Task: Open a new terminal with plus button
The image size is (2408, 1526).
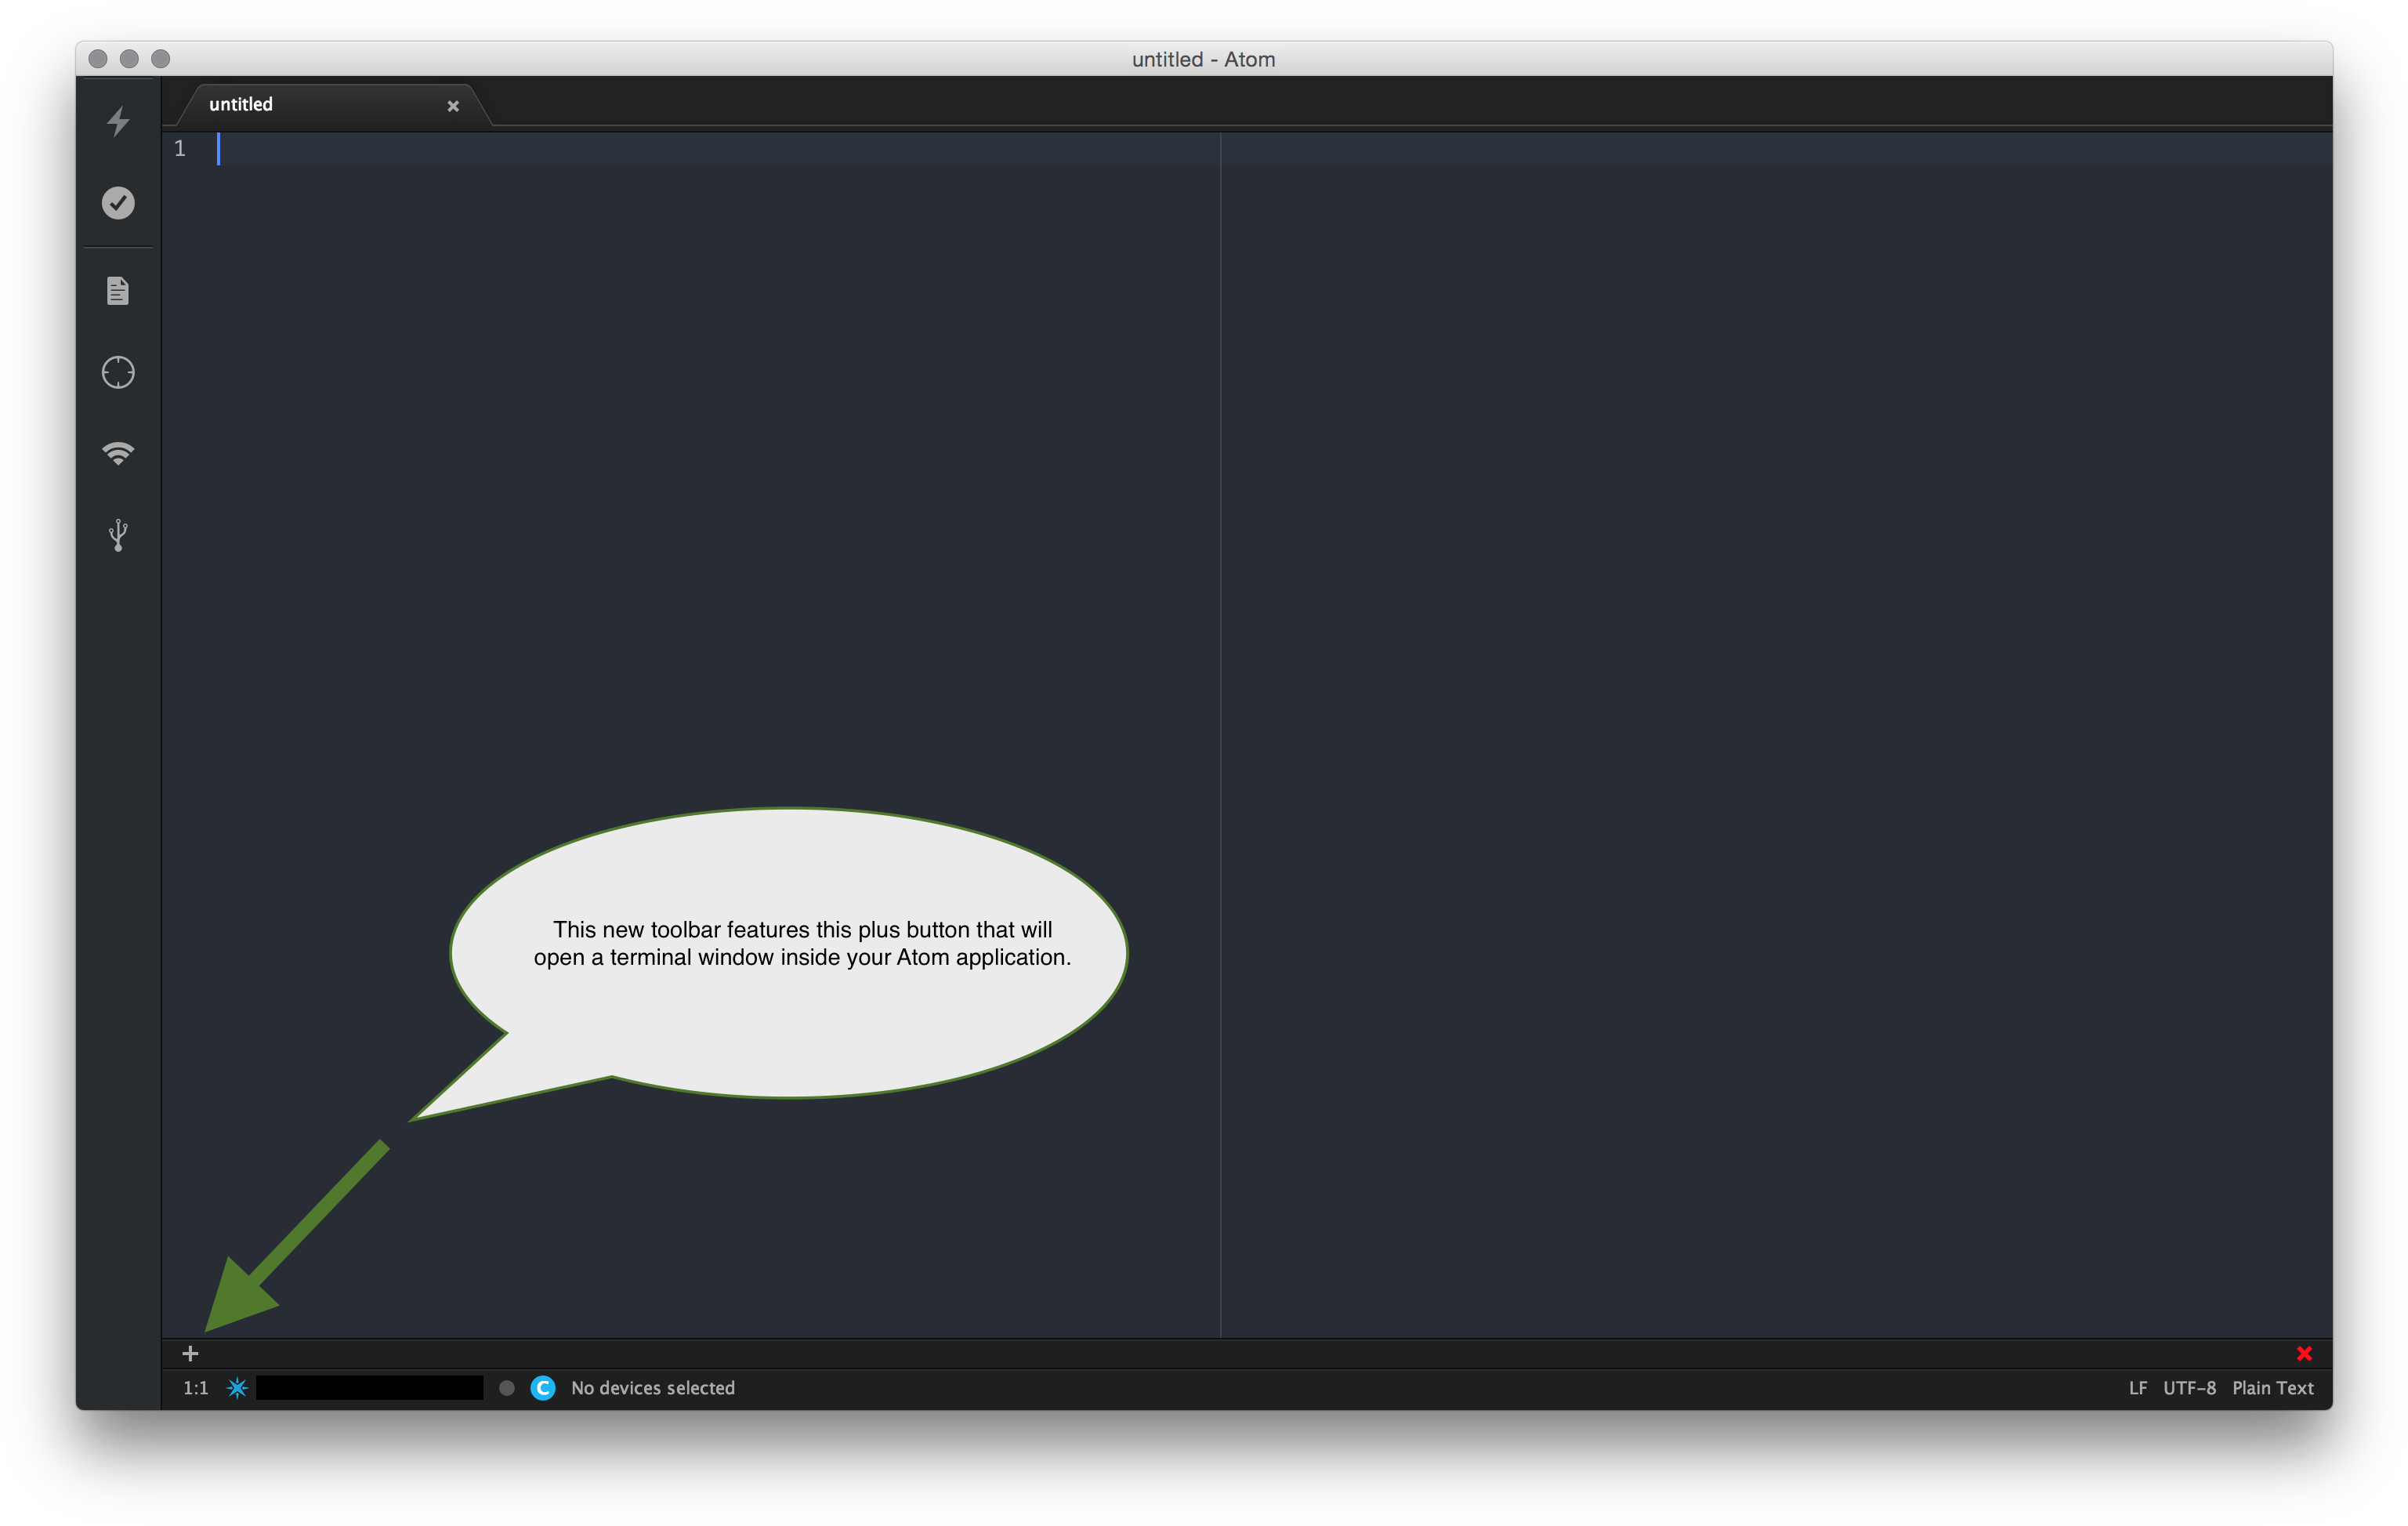Action: click(x=190, y=1354)
